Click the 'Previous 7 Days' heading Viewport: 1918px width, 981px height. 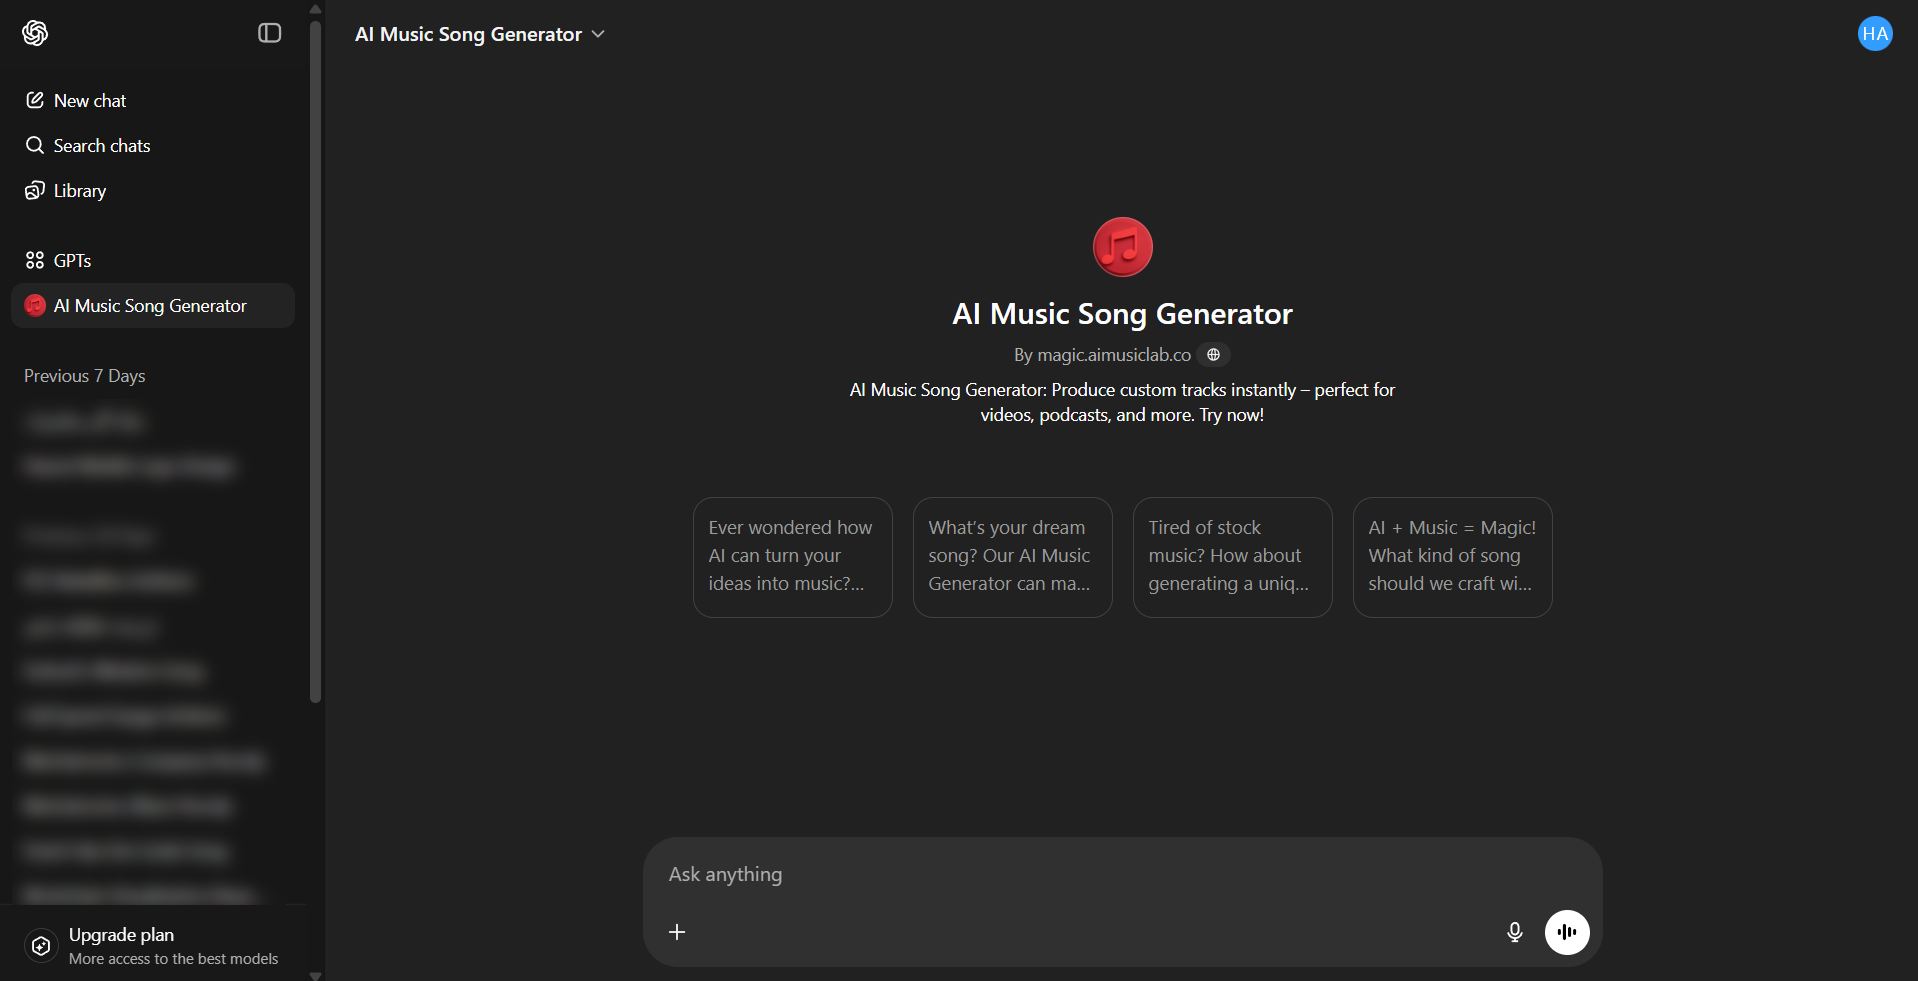85,376
